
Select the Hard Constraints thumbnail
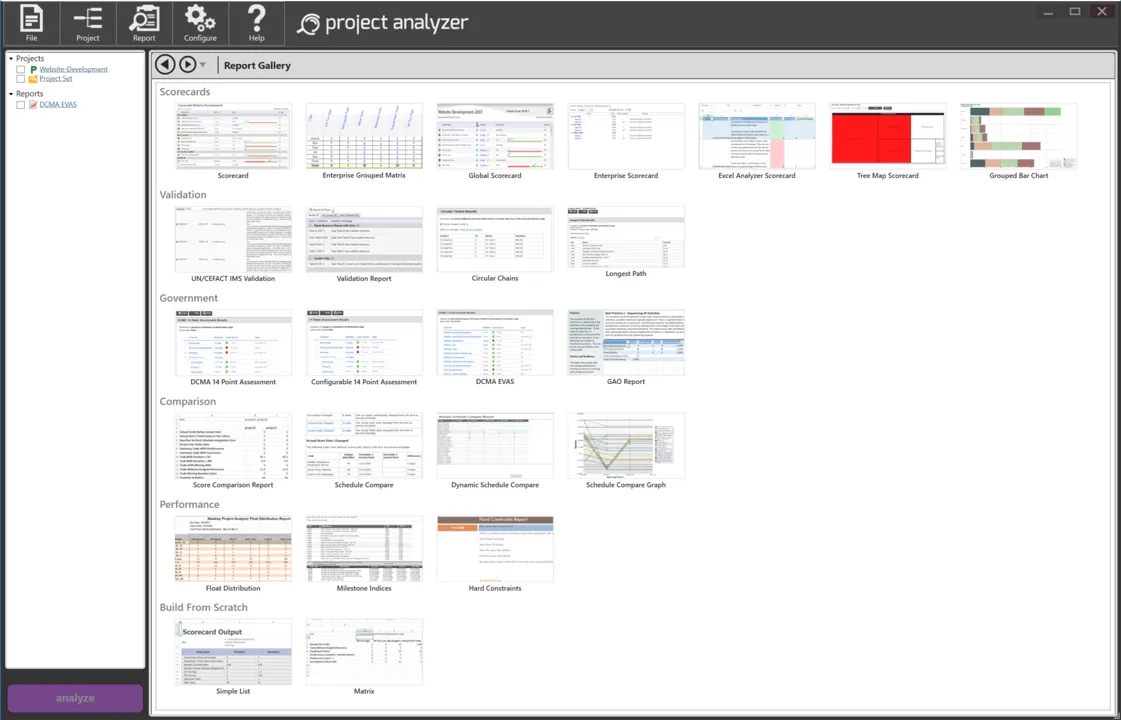tap(495, 548)
